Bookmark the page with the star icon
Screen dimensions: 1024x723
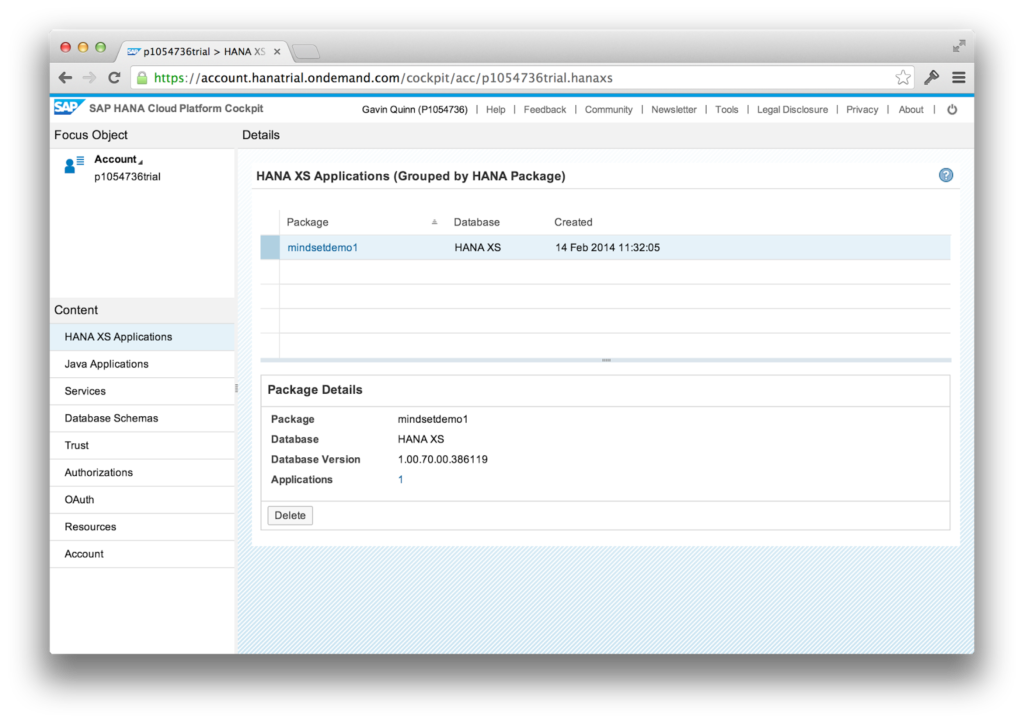click(903, 78)
